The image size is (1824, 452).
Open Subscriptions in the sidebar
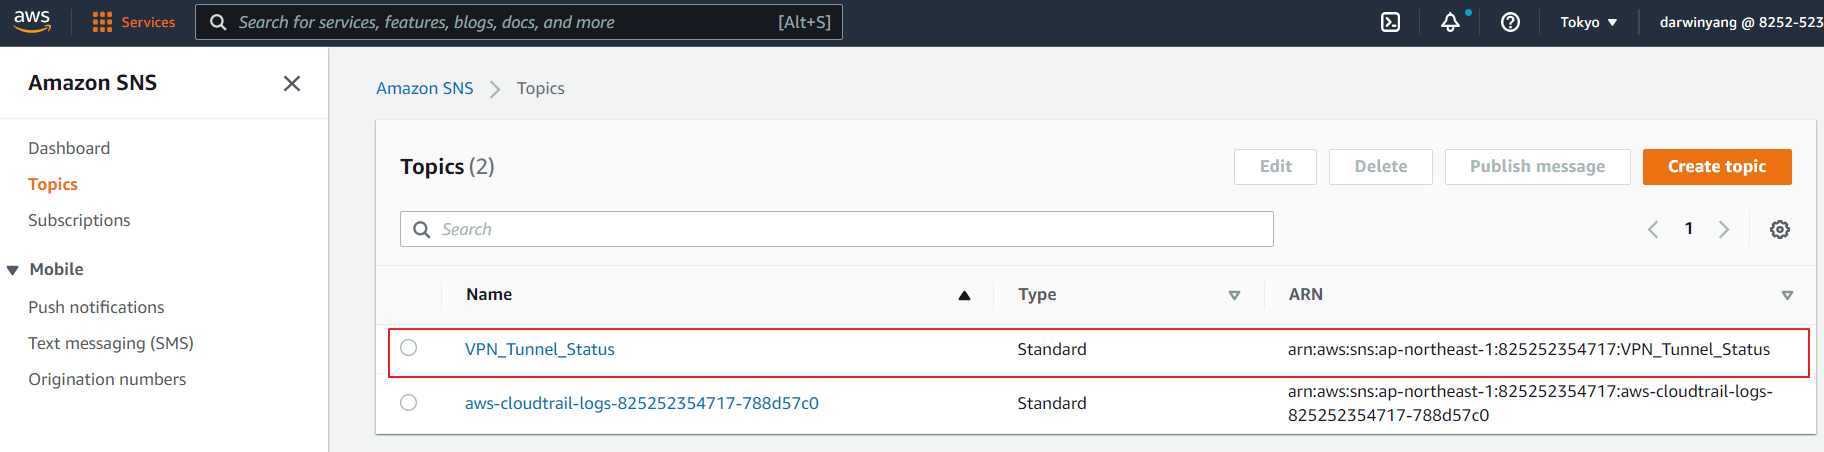(79, 220)
